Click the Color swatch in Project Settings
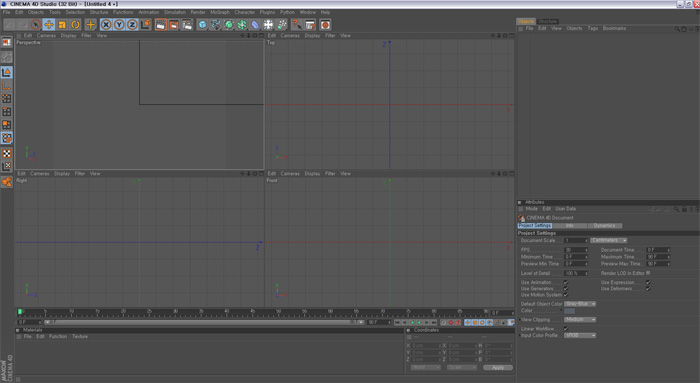The width and height of the screenshot is (700, 383). tap(569, 311)
